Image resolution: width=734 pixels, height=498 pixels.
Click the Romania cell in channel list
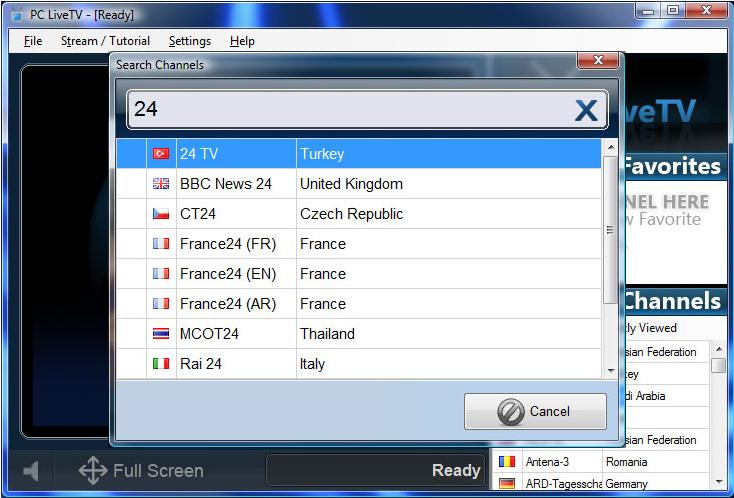click(x=656, y=461)
